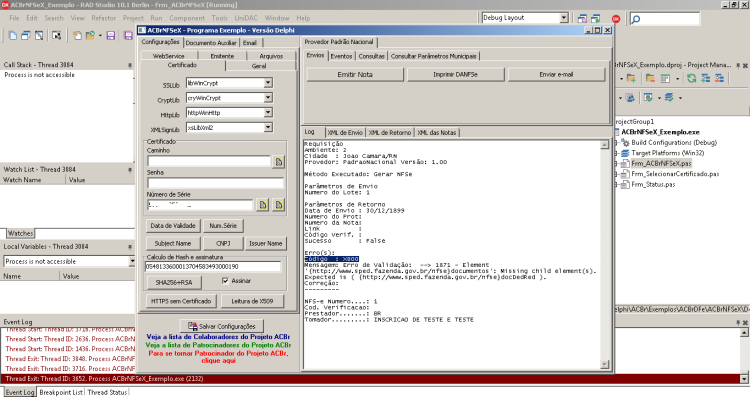Image resolution: width=750 pixels, height=398 pixels.
Task: Open the UniDAC menu
Action: click(246, 18)
